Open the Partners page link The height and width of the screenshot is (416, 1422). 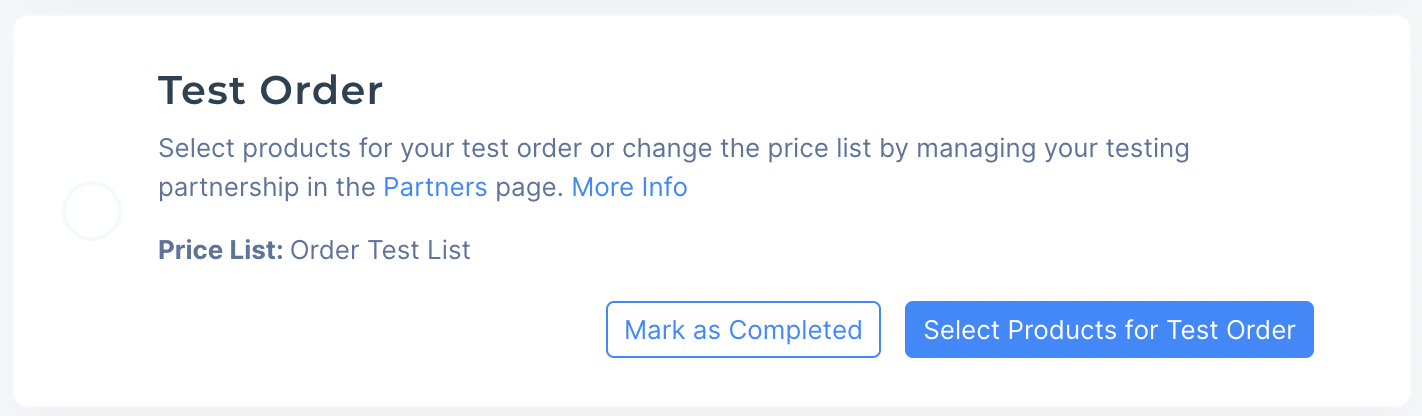tap(435, 188)
